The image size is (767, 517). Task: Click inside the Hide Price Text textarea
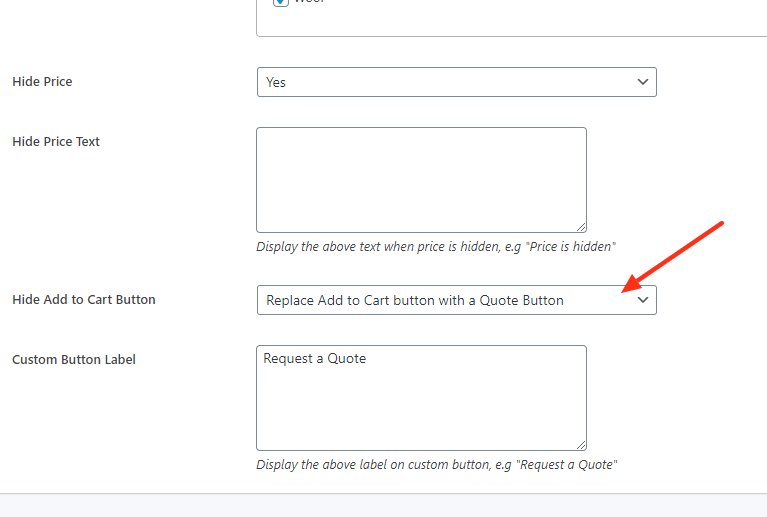click(x=421, y=180)
